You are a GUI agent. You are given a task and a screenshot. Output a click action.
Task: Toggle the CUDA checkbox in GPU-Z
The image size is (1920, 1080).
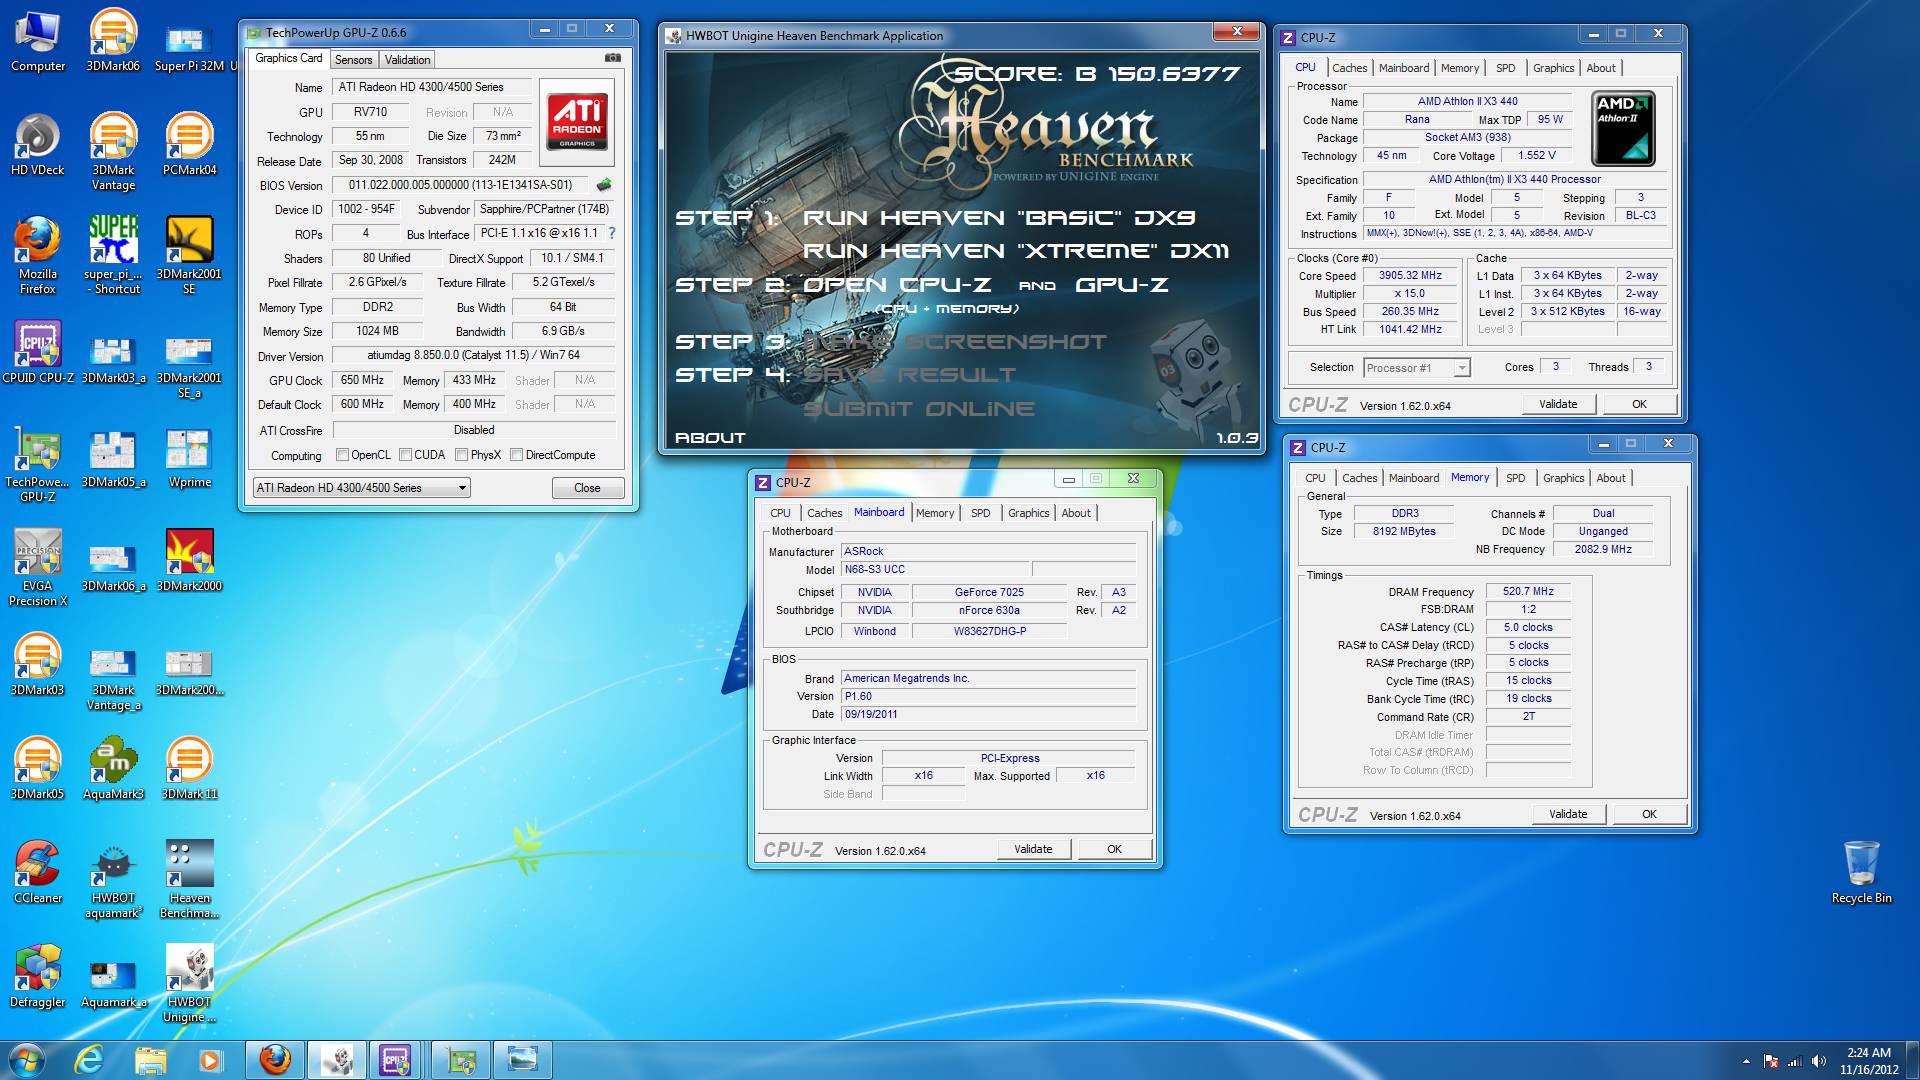[x=406, y=455]
